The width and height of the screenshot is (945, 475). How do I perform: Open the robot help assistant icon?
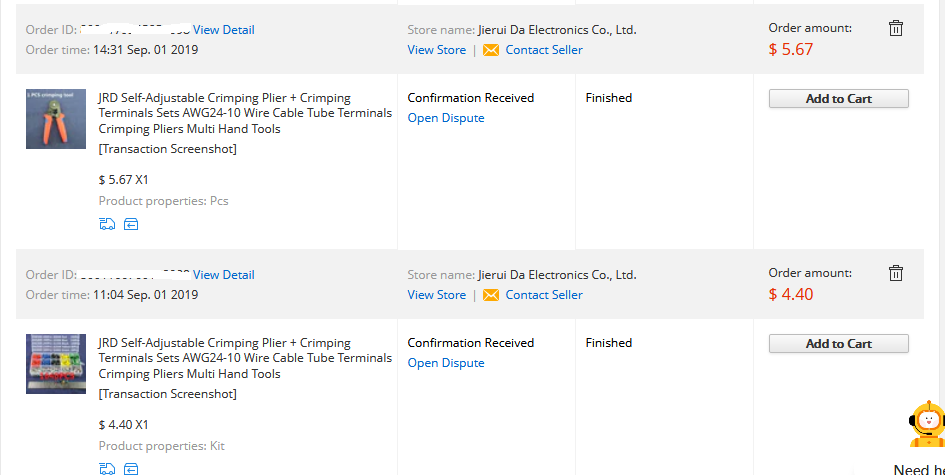[x=927, y=424]
